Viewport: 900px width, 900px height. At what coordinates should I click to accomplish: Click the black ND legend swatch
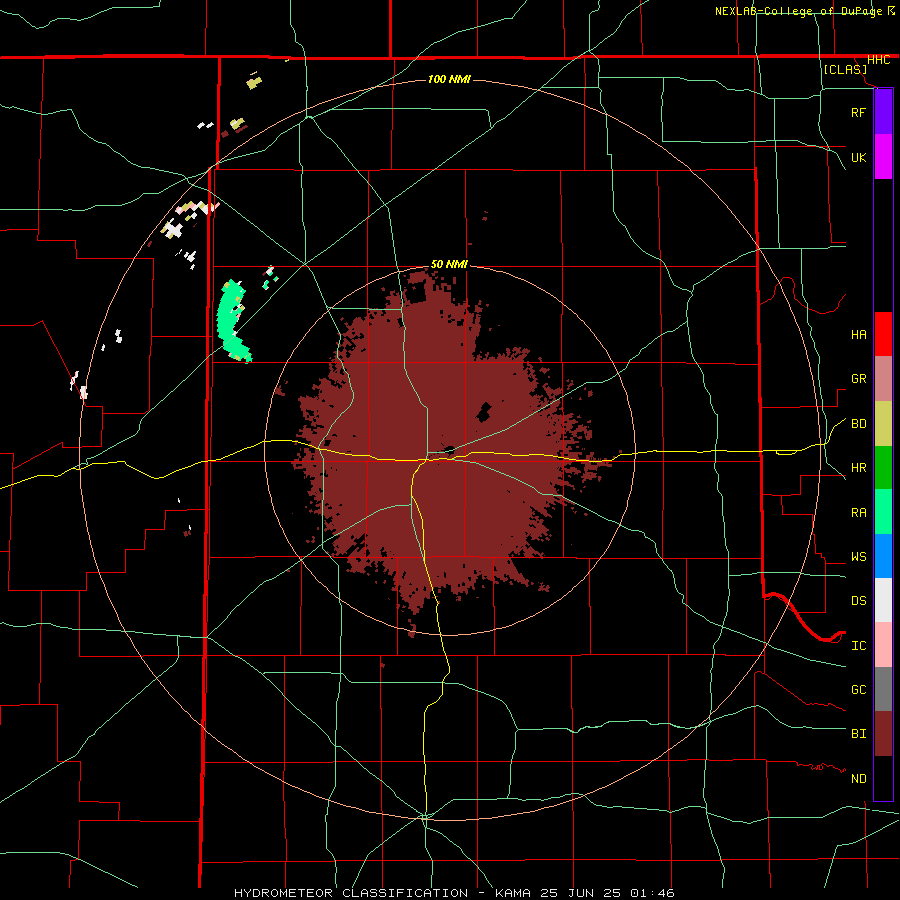point(883,778)
